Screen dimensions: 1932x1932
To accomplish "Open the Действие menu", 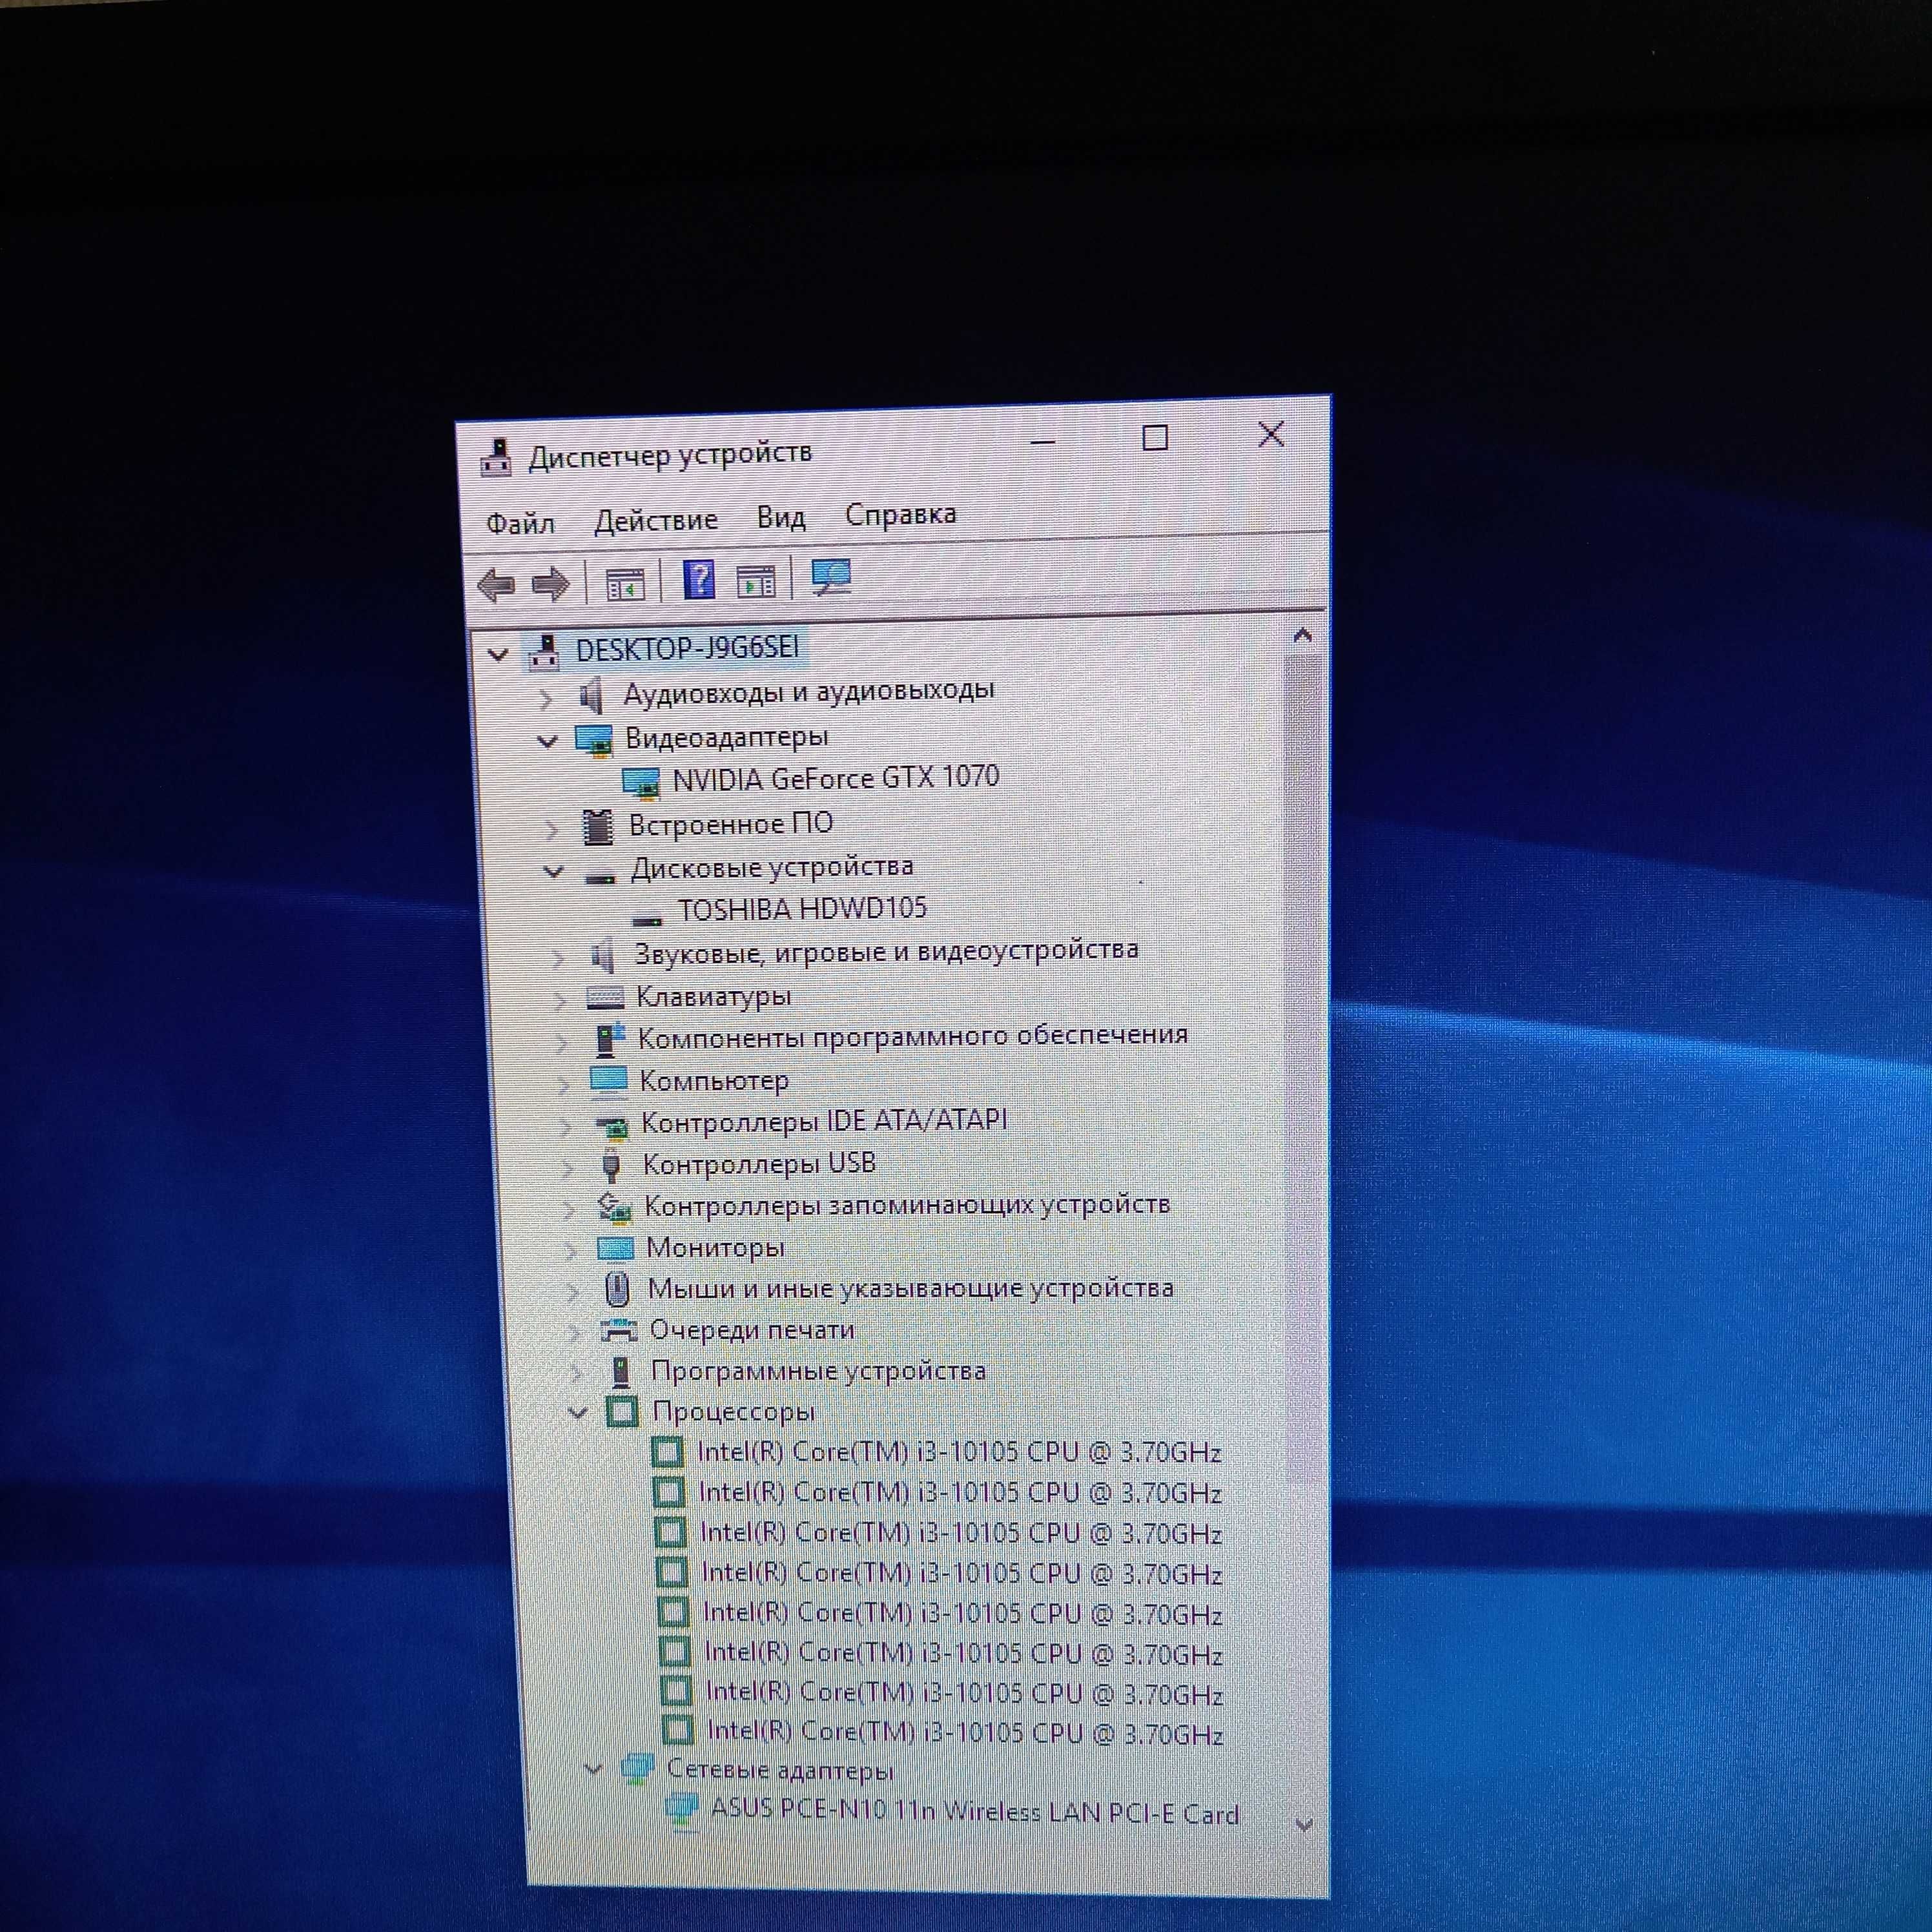I will tap(656, 520).
